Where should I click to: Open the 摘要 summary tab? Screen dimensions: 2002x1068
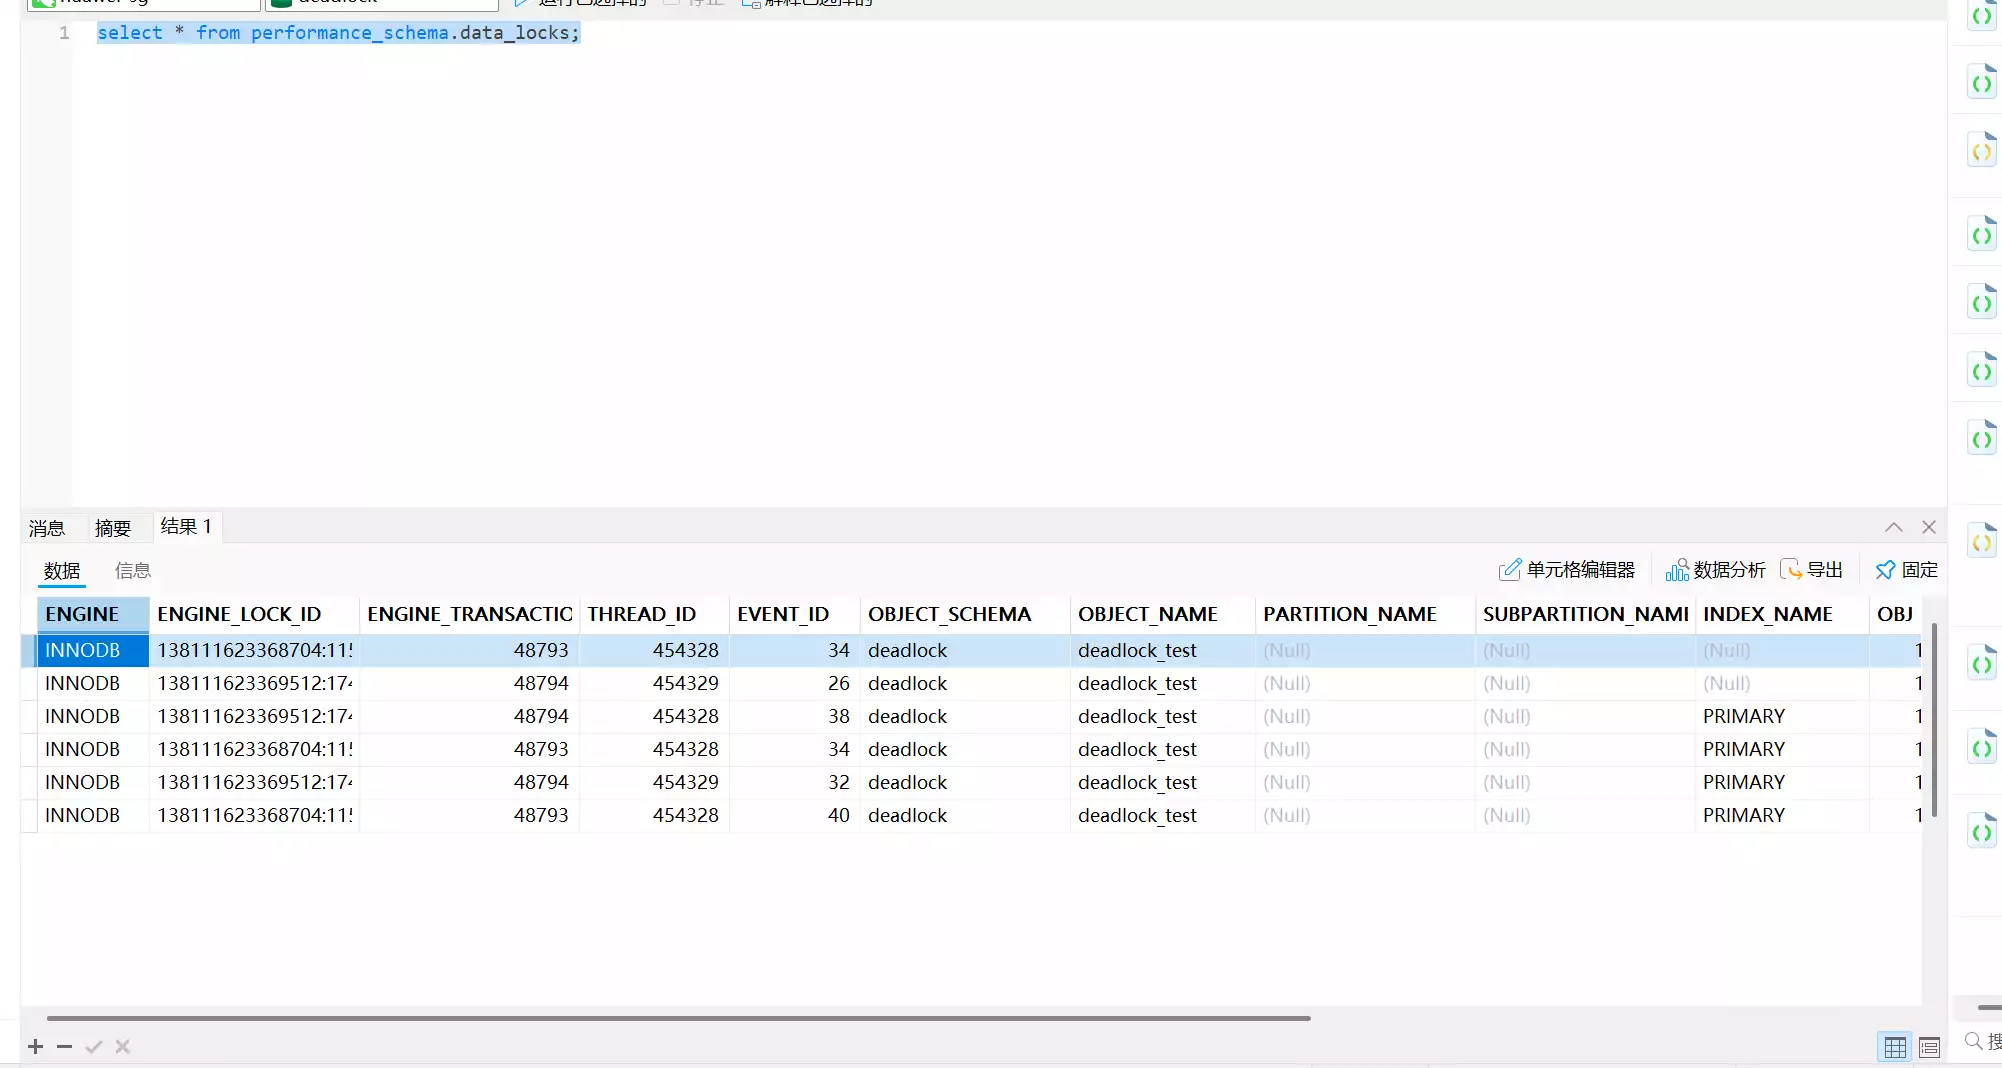point(113,528)
